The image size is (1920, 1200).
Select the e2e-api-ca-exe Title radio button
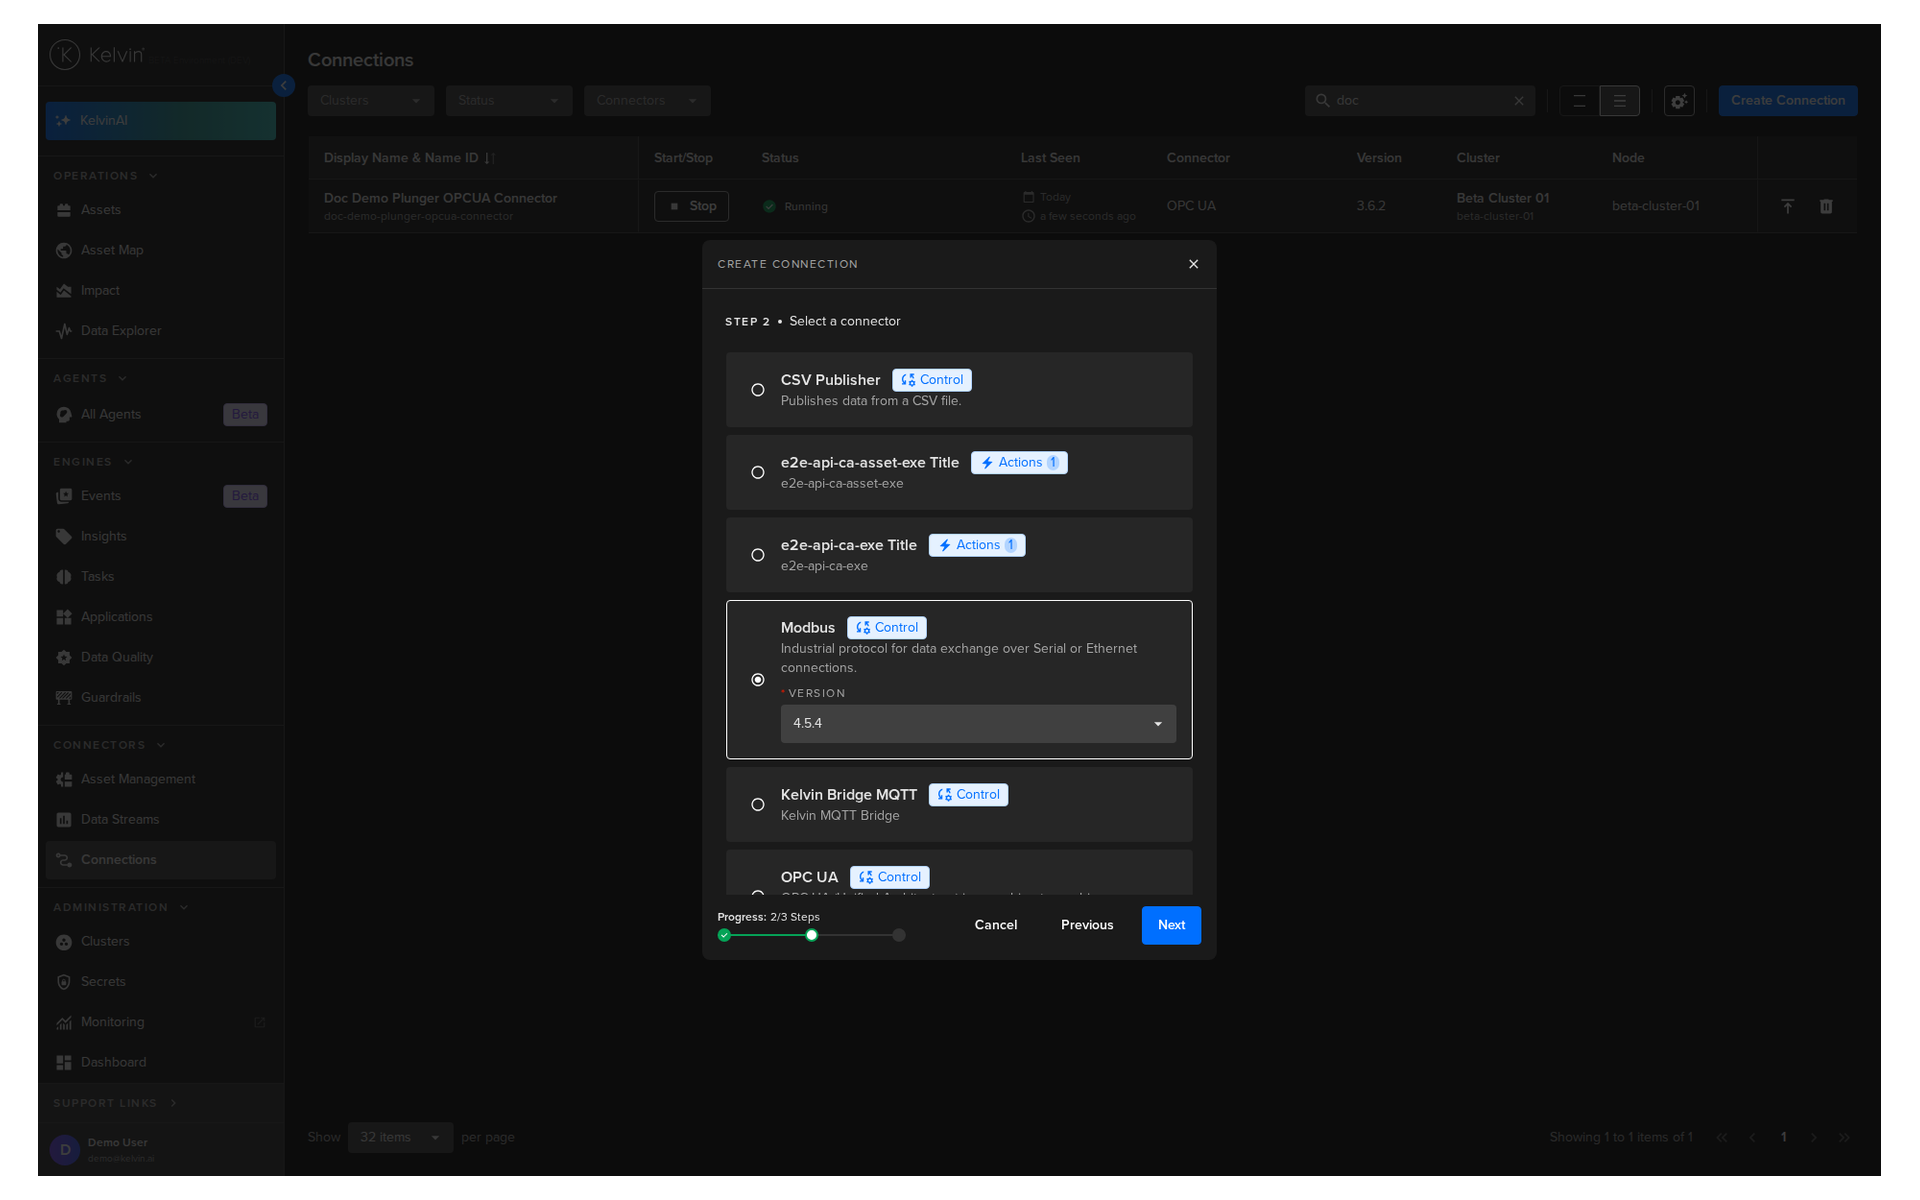[758, 555]
